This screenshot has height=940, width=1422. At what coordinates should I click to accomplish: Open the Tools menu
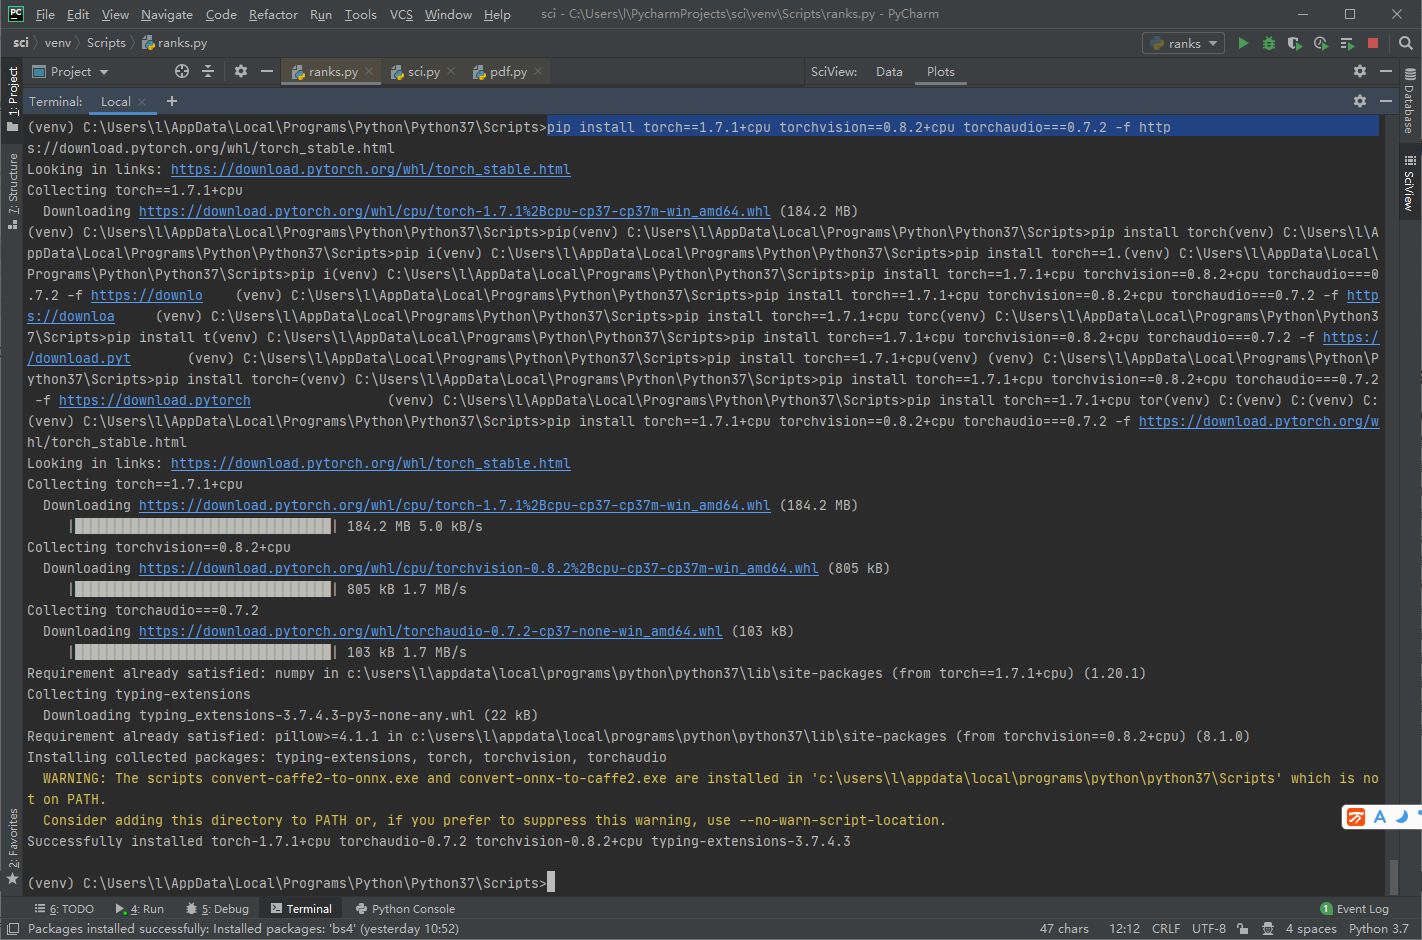(x=361, y=14)
